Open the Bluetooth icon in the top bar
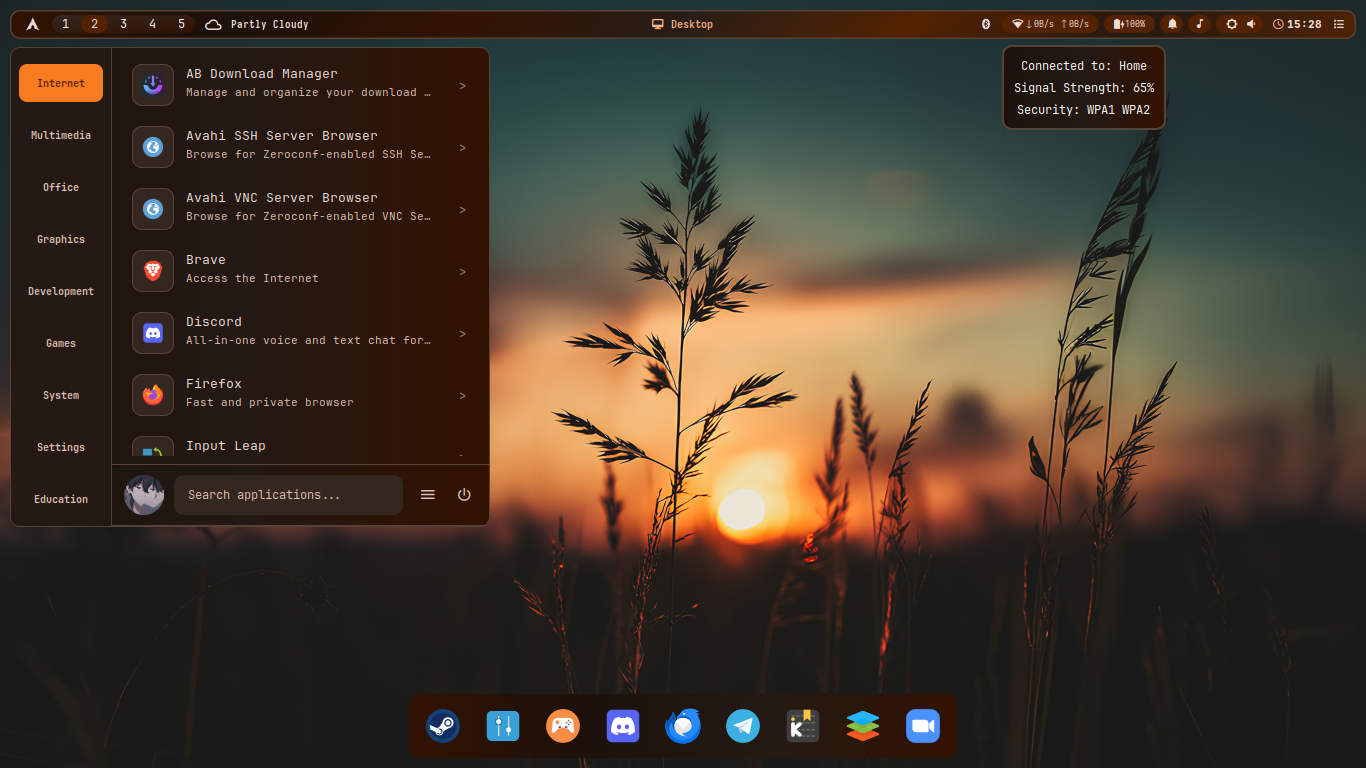 [x=985, y=24]
